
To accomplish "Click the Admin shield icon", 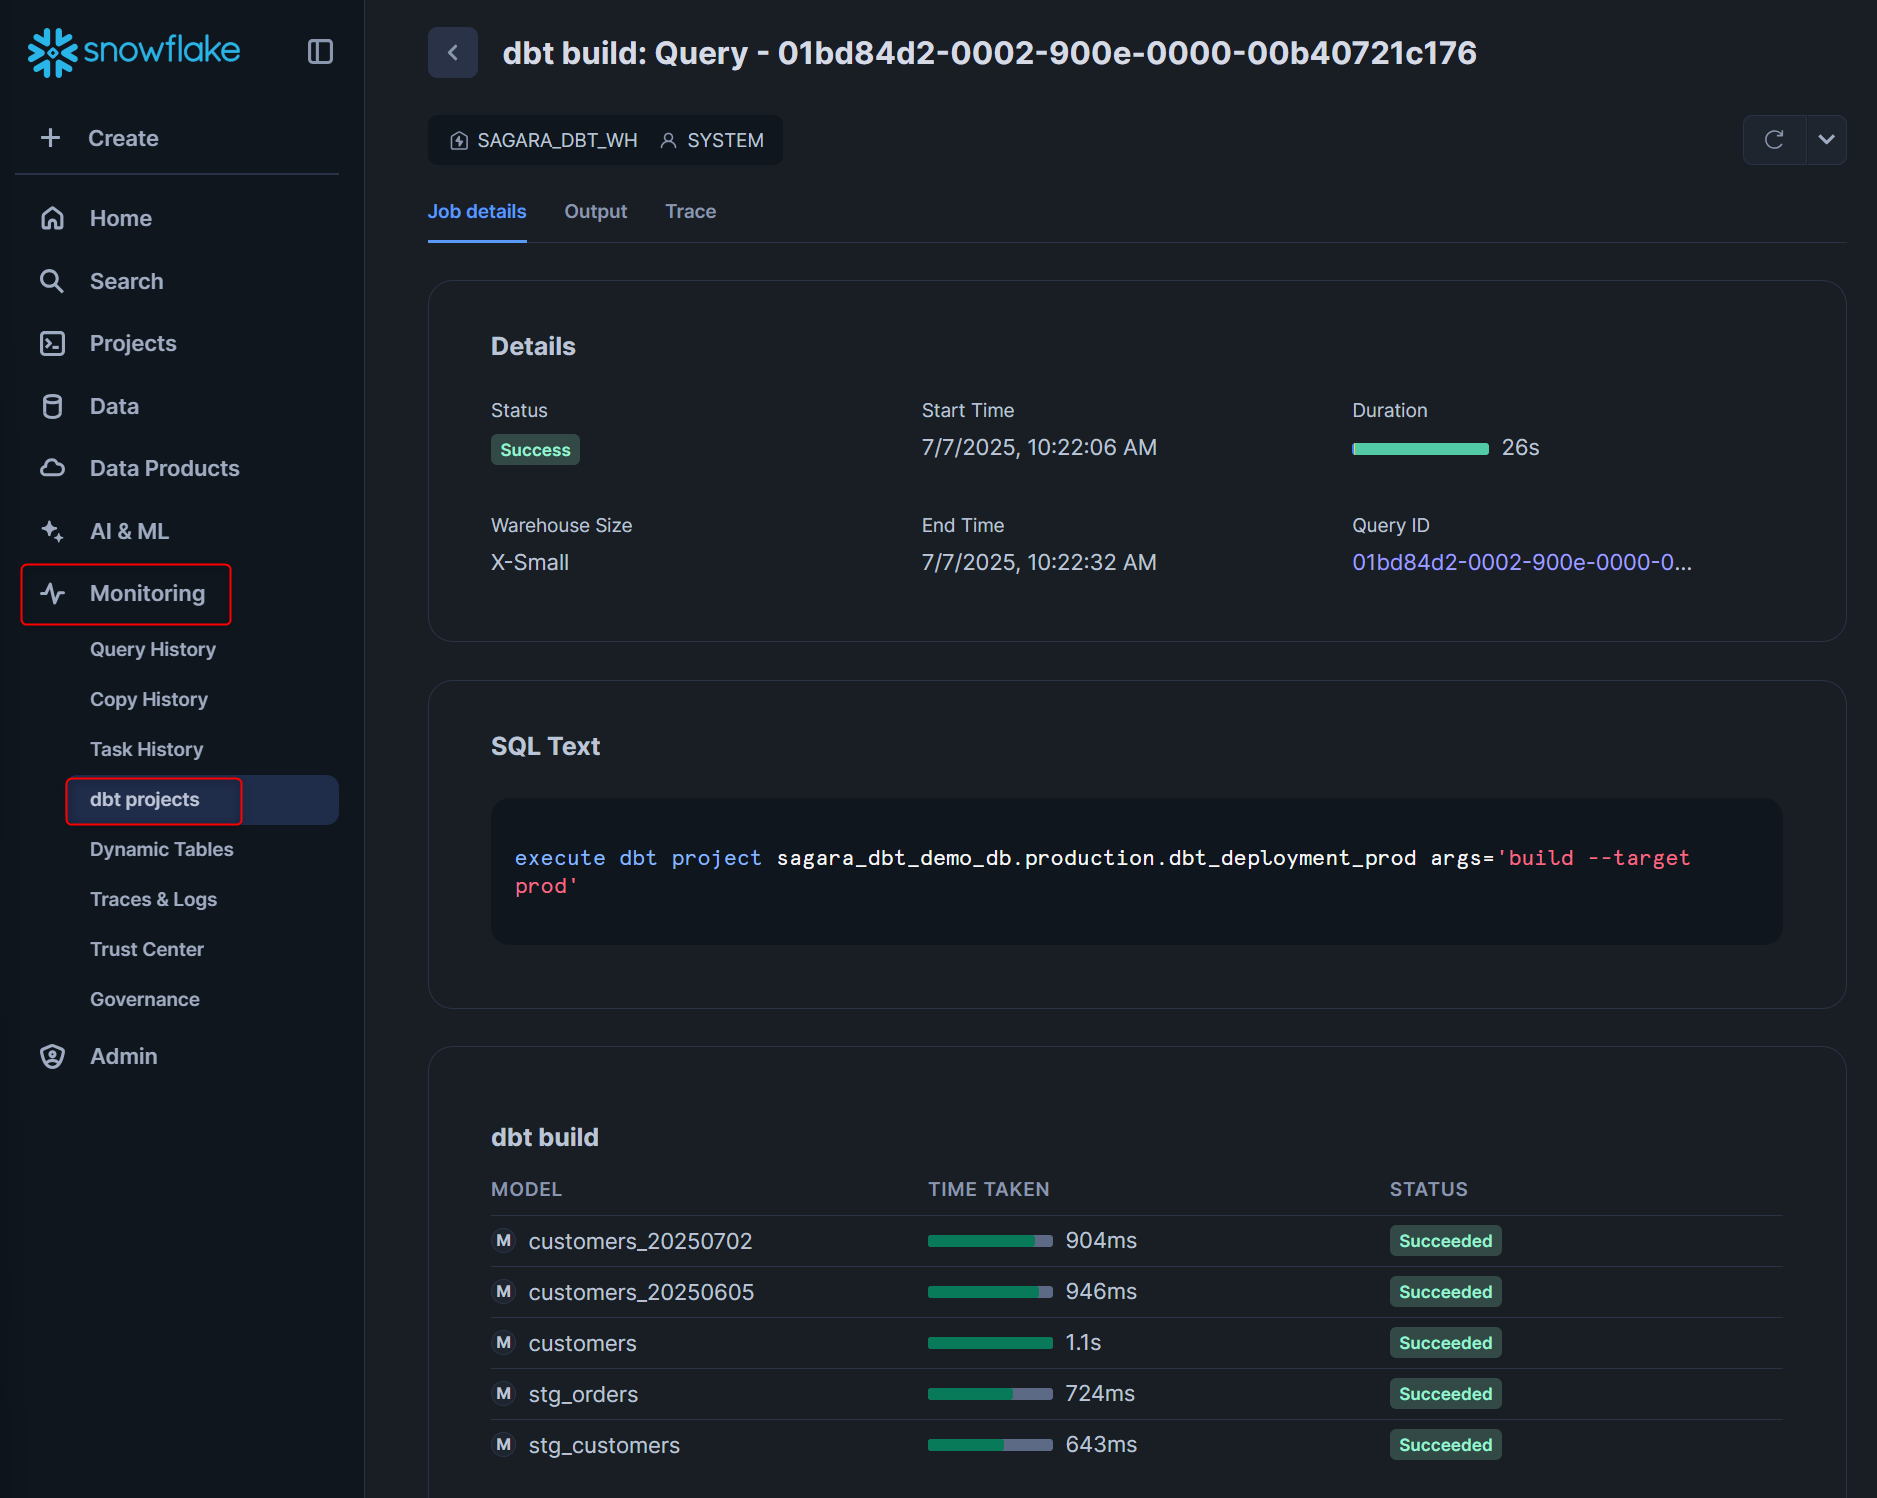I will [x=52, y=1056].
